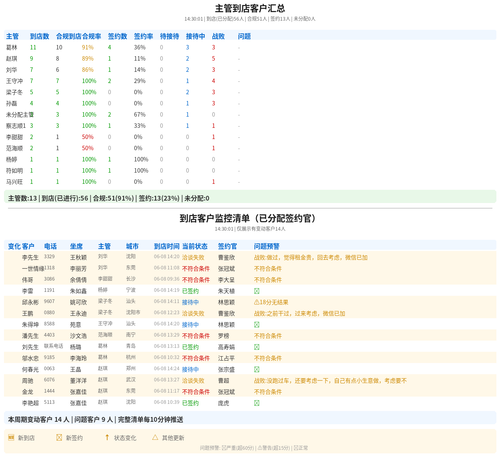Select the 接待中 column header in summary table

tap(195, 36)
